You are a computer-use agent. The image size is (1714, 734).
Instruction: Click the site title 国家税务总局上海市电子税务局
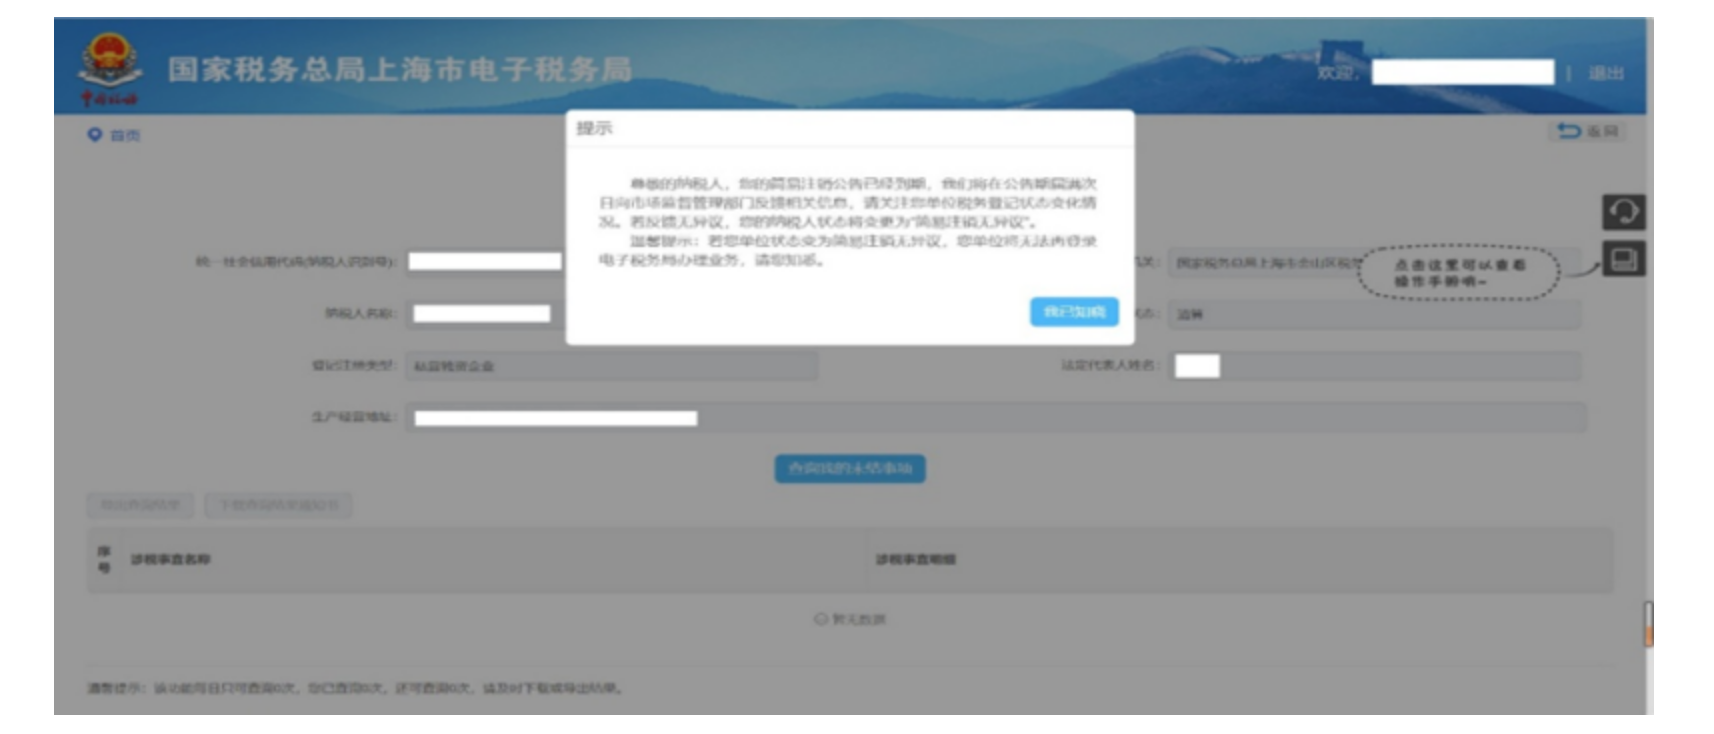click(400, 69)
